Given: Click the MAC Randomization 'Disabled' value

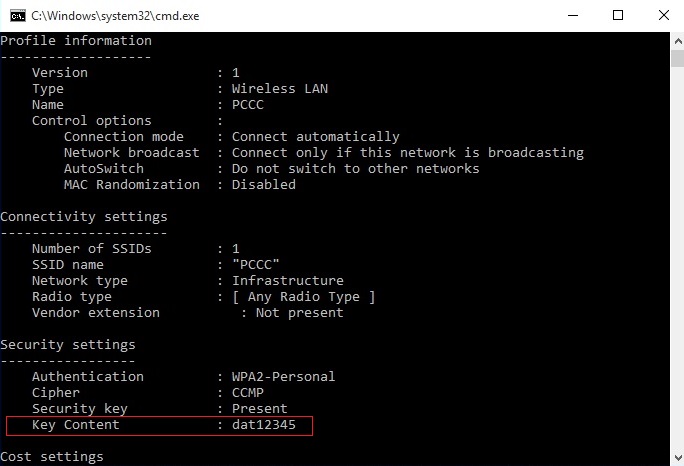Looking at the screenshot, I should point(263,185).
